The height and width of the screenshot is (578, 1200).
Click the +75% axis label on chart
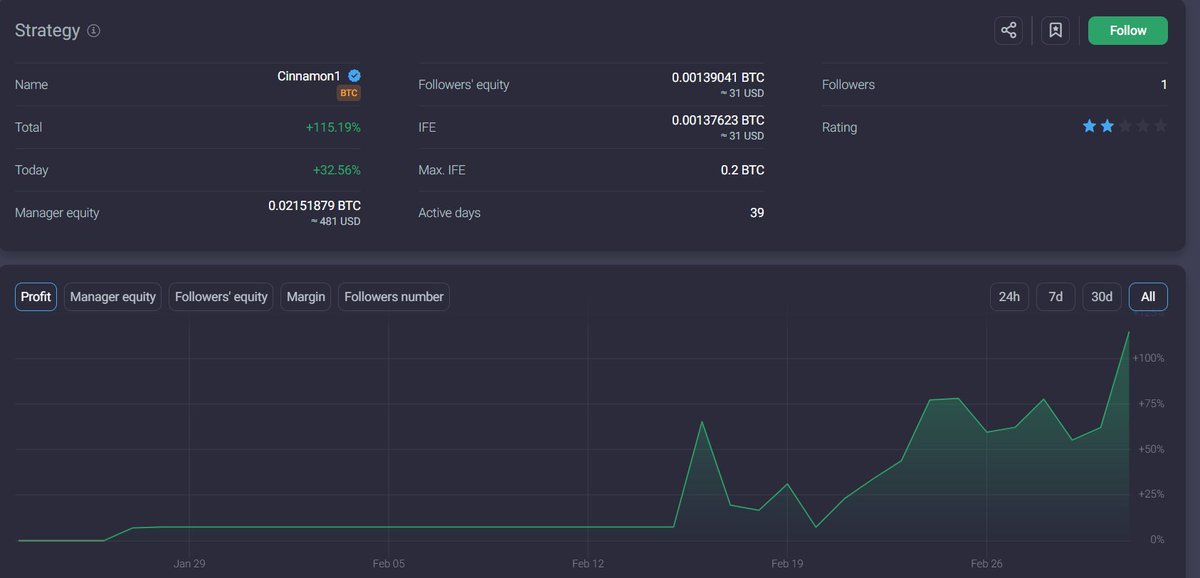[1151, 404]
